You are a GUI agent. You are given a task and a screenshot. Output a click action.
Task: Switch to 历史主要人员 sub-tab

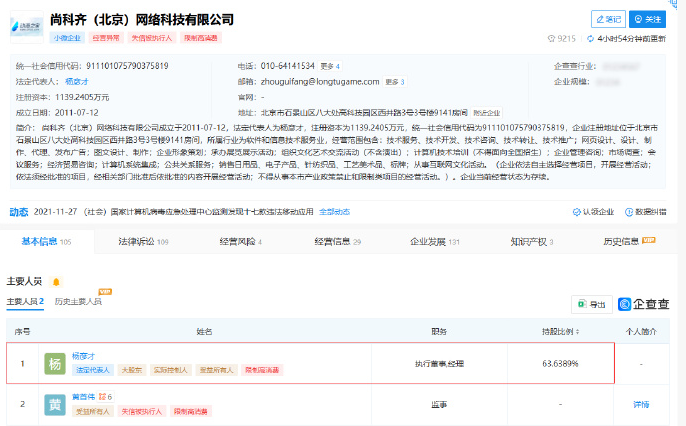point(78,301)
